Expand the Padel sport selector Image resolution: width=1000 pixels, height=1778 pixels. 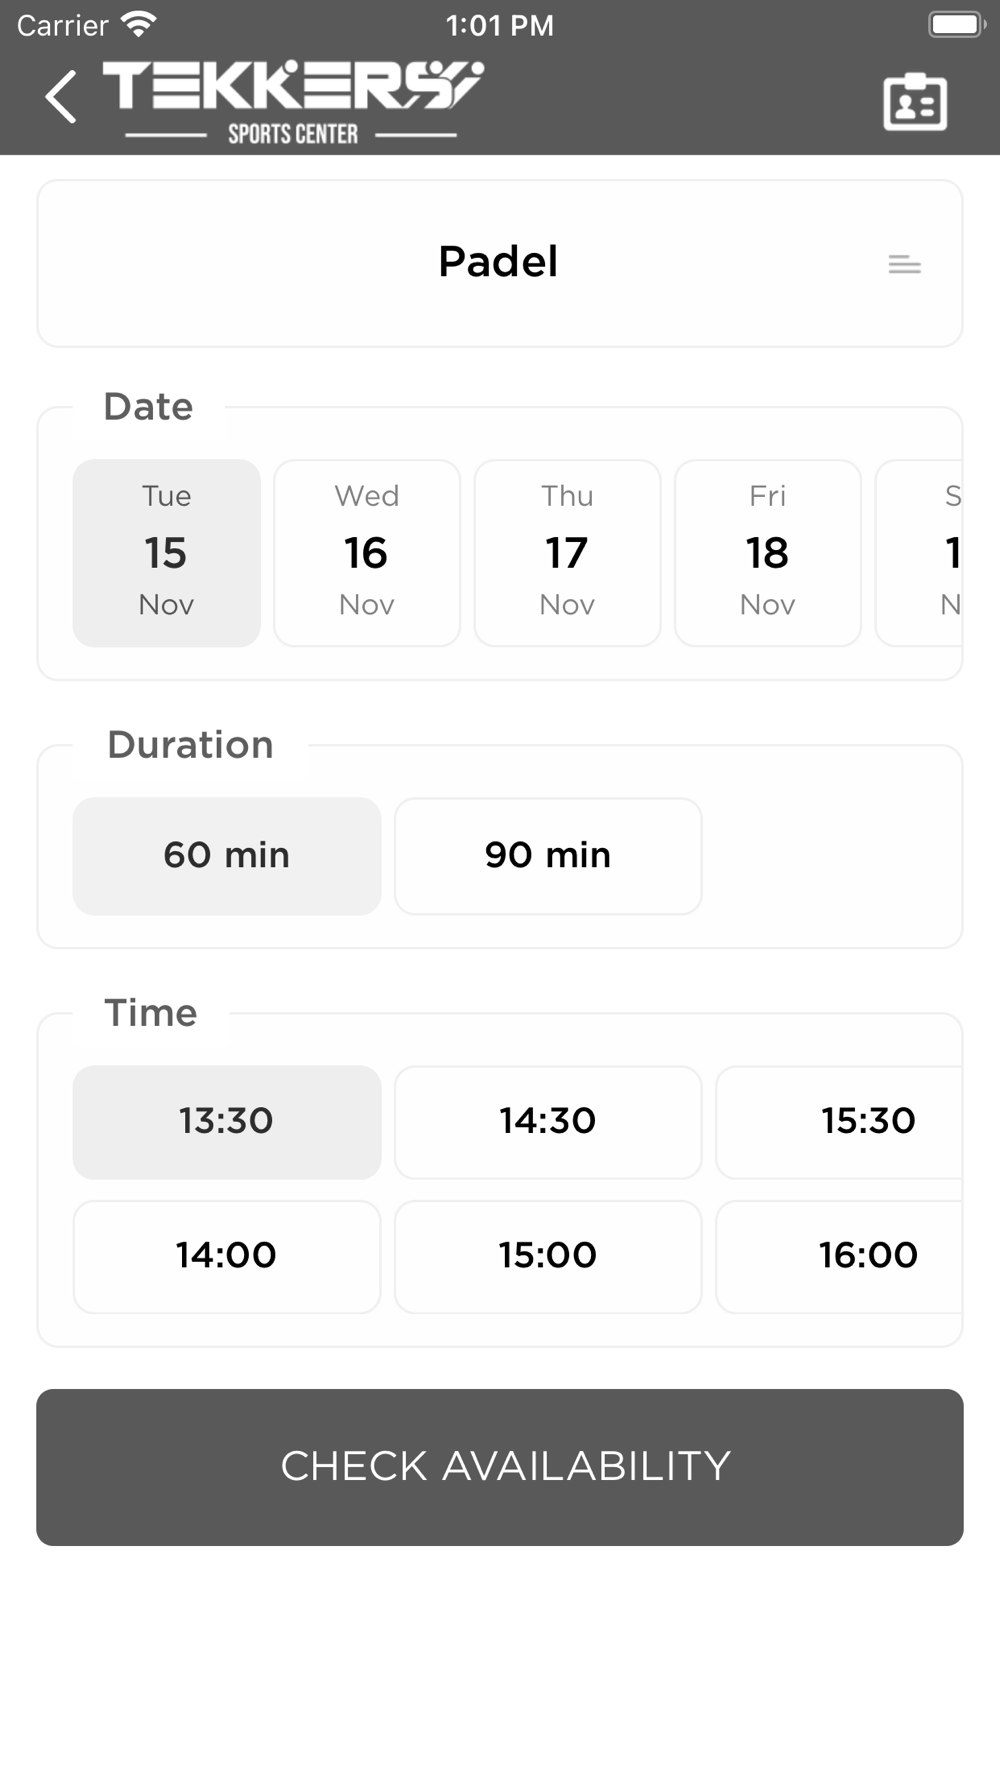click(x=500, y=264)
